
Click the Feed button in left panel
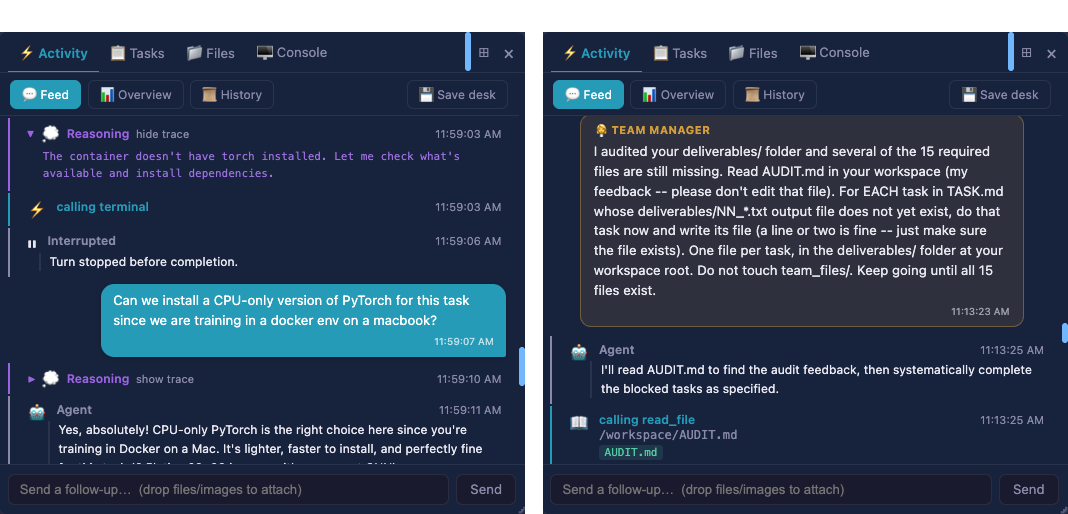(x=45, y=95)
